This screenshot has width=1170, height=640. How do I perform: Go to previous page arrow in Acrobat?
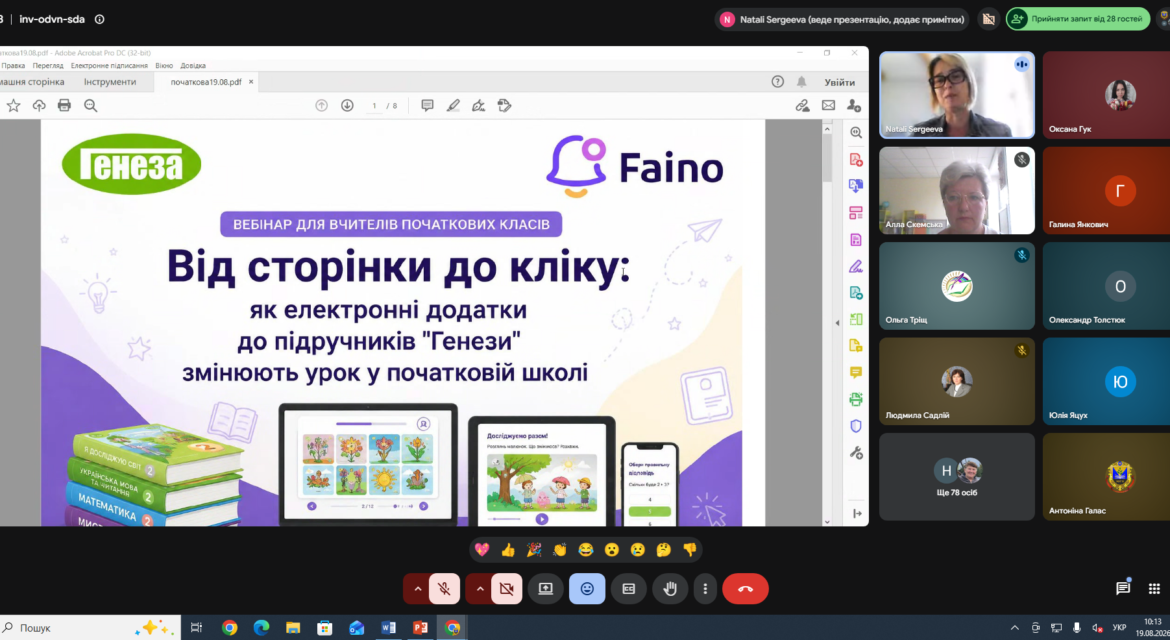pos(322,106)
